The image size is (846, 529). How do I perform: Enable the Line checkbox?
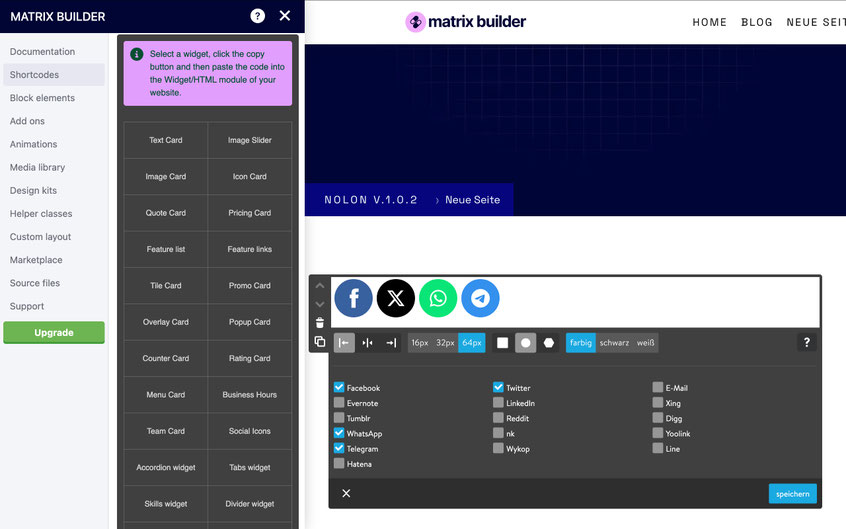pos(658,447)
